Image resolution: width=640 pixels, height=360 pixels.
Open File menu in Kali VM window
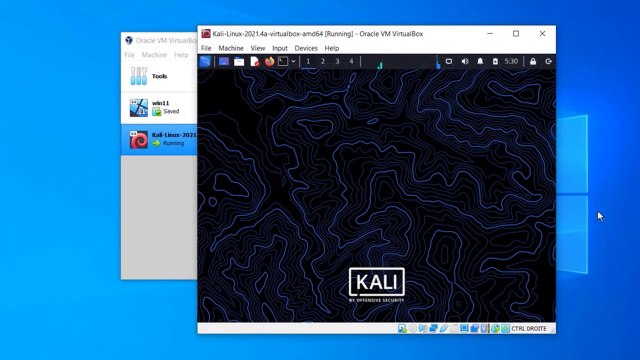click(x=206, y=48)
